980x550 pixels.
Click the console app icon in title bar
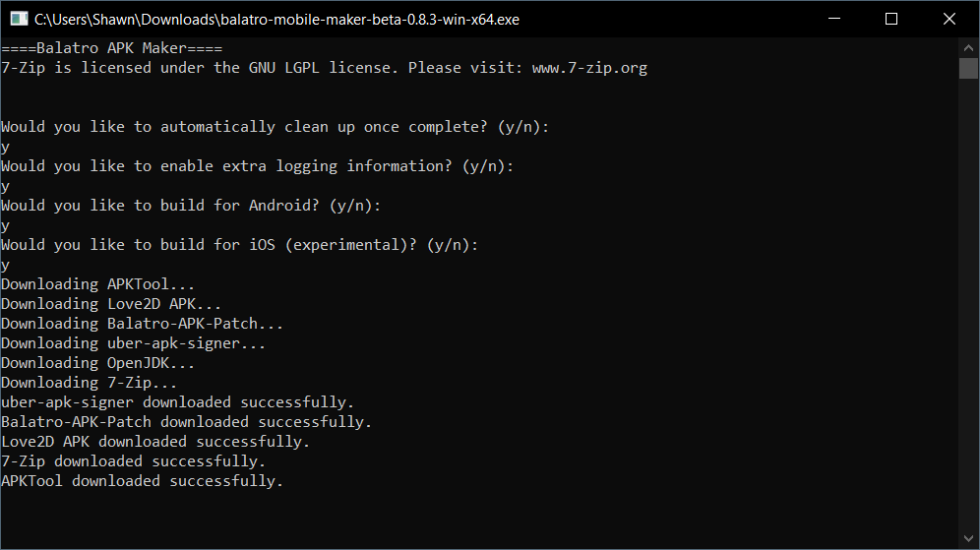click(x=17, y=19)
